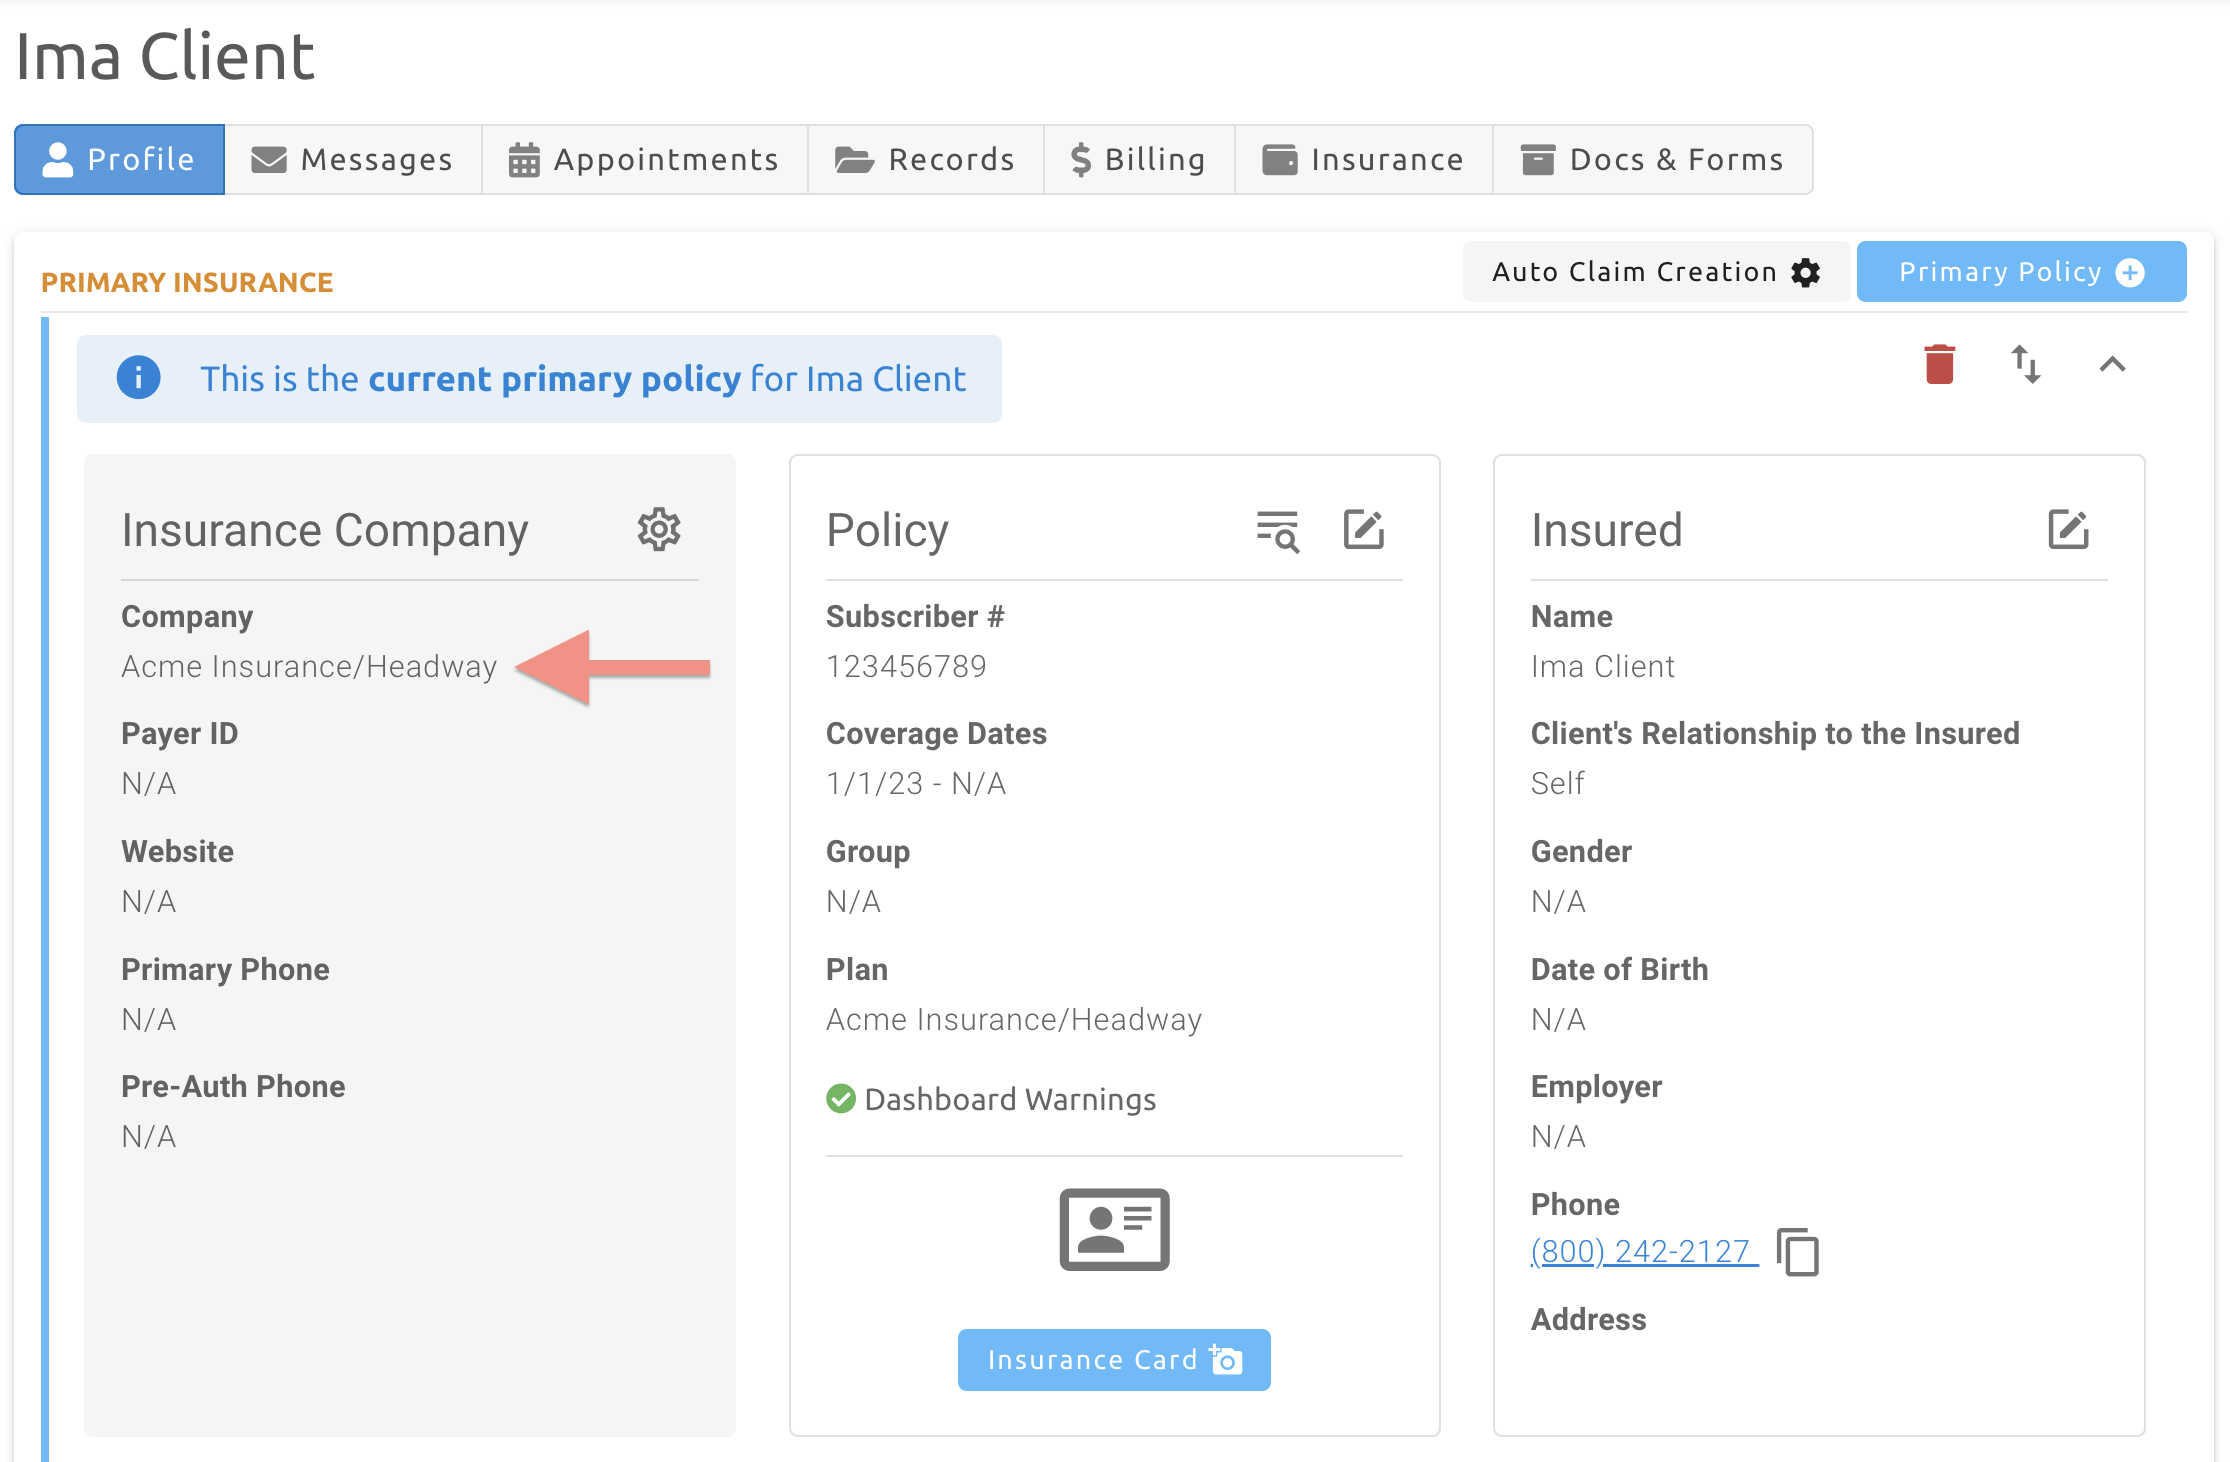Add a new Primary Policy
2230x1462 pixels.
2020,272
